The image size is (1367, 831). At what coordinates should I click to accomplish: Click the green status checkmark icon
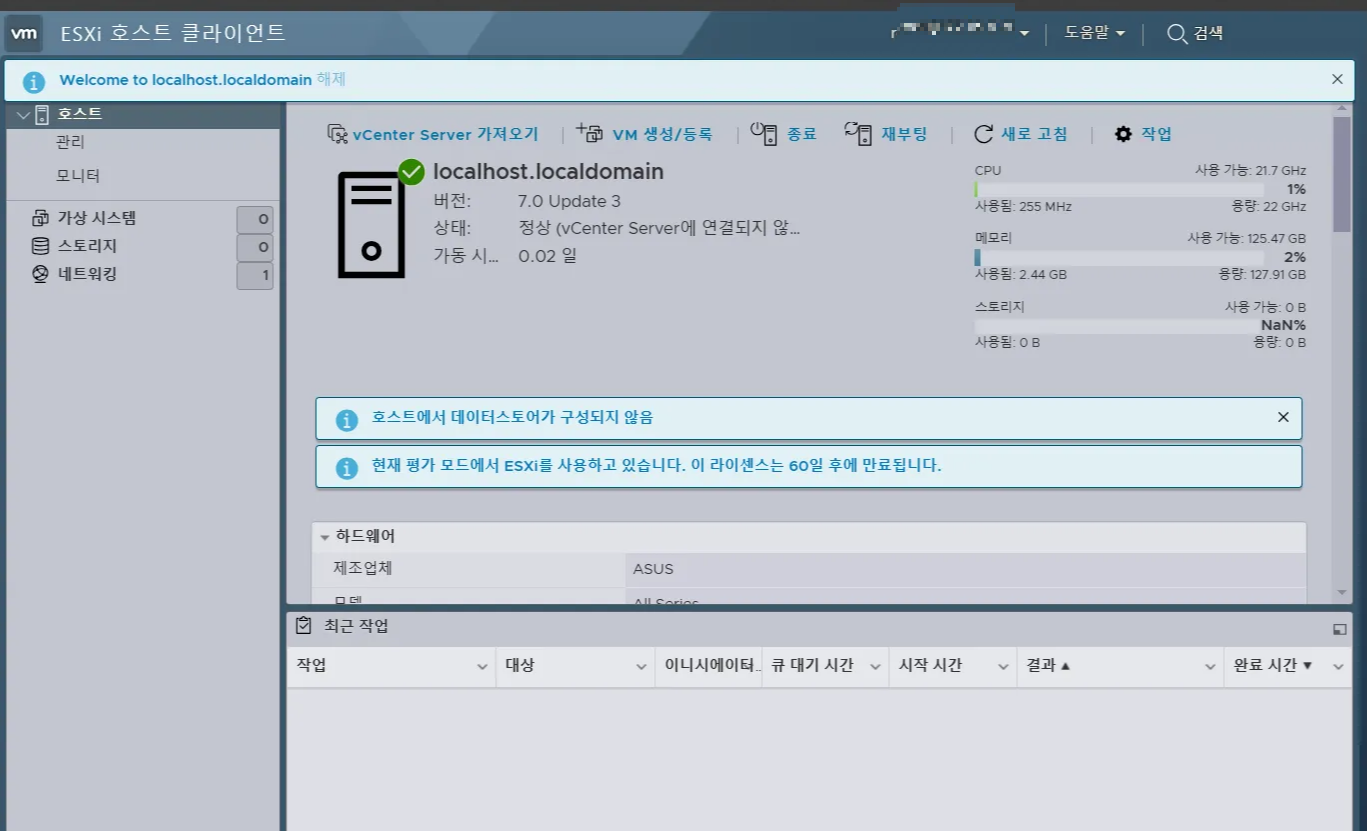coord(411,172)
